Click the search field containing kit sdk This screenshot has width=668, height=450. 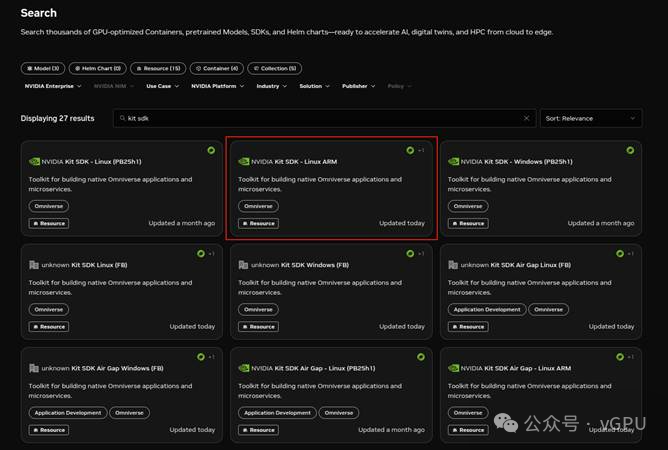point(324,118)
